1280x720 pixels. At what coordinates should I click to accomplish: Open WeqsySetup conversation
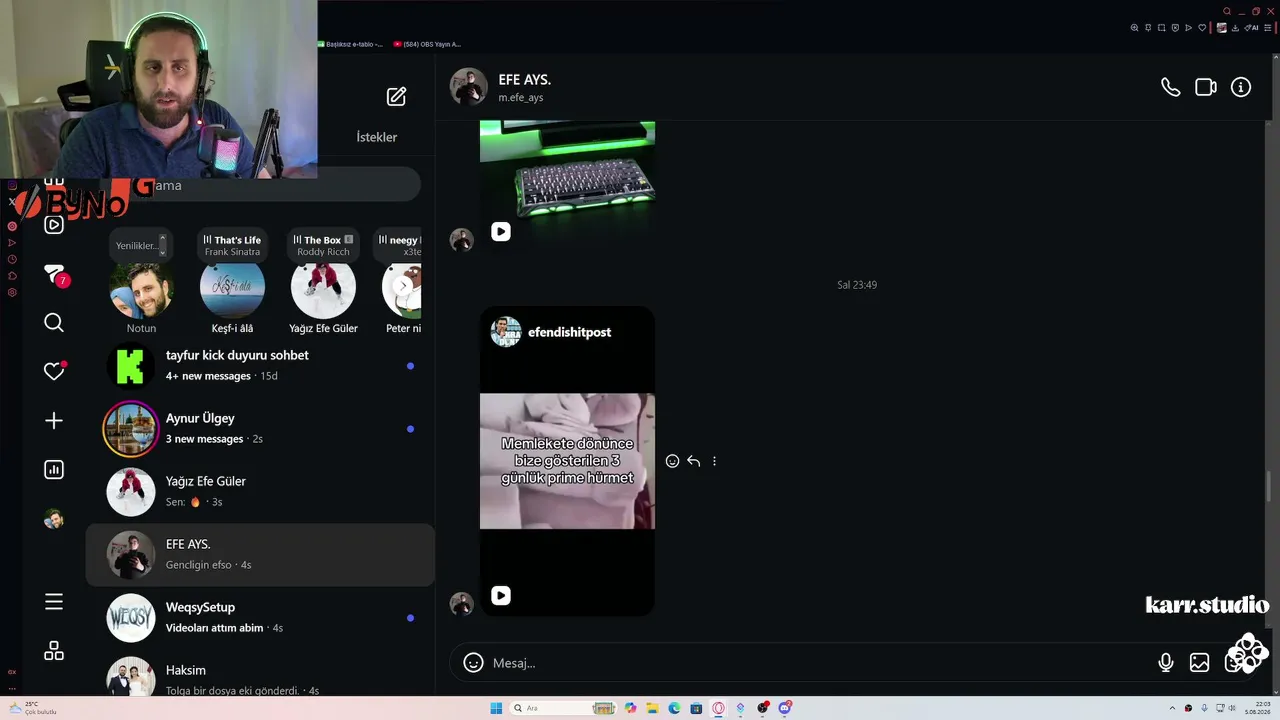pos(260,618)
